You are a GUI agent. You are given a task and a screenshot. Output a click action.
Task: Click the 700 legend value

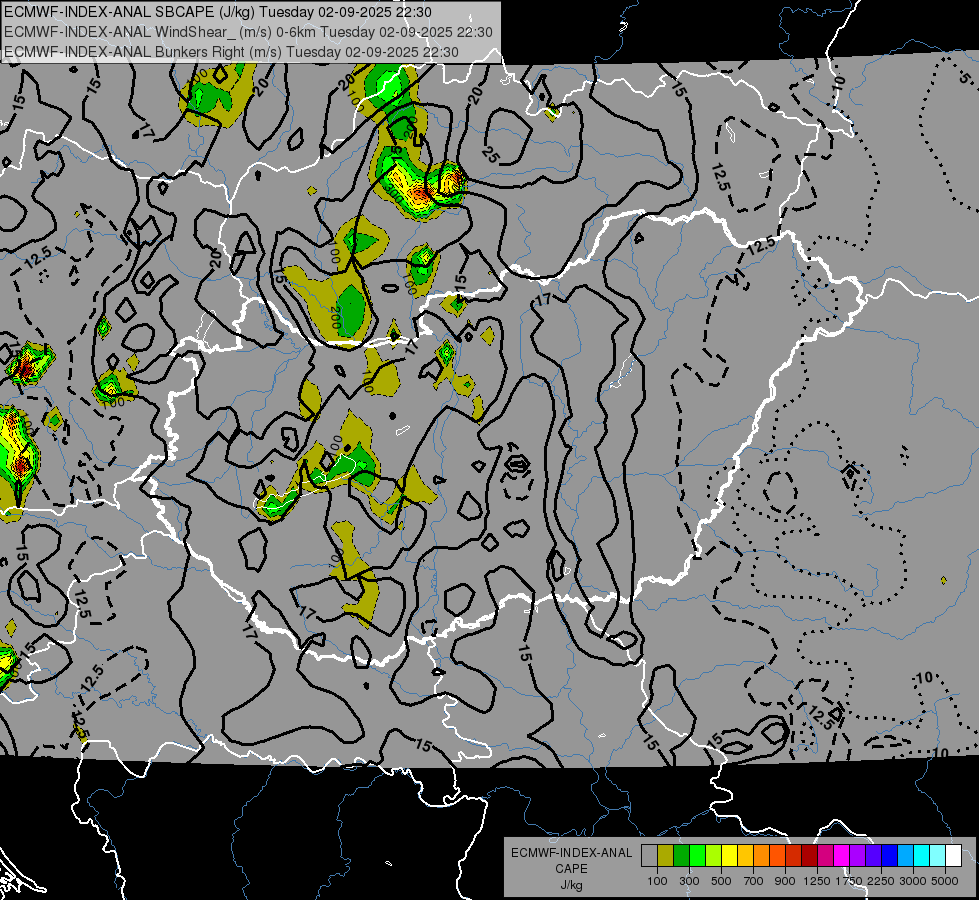pyautogui.click(x=753, y=881)
